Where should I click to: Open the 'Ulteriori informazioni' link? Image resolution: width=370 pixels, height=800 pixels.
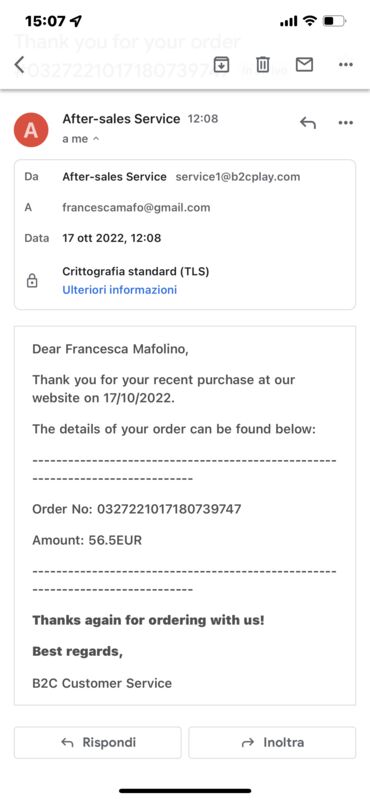tap(119, 290)
